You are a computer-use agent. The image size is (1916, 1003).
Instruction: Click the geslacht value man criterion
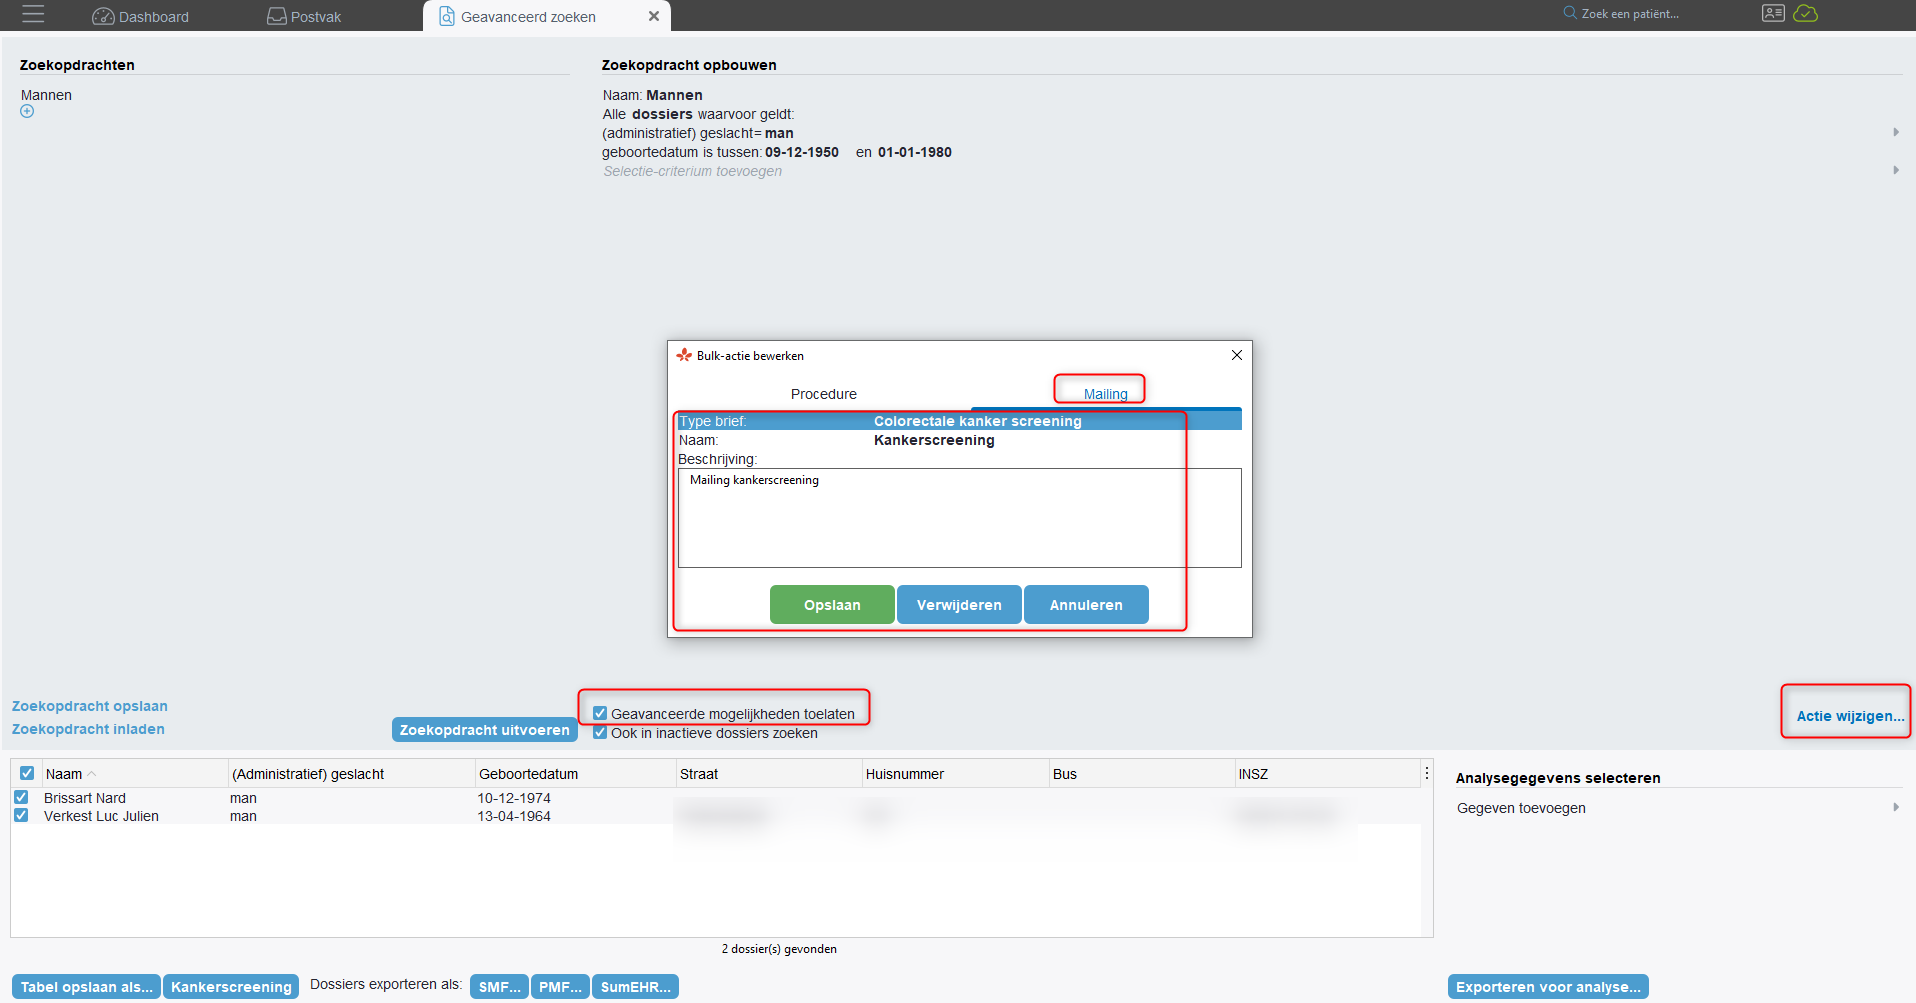[x=779, y=133]
